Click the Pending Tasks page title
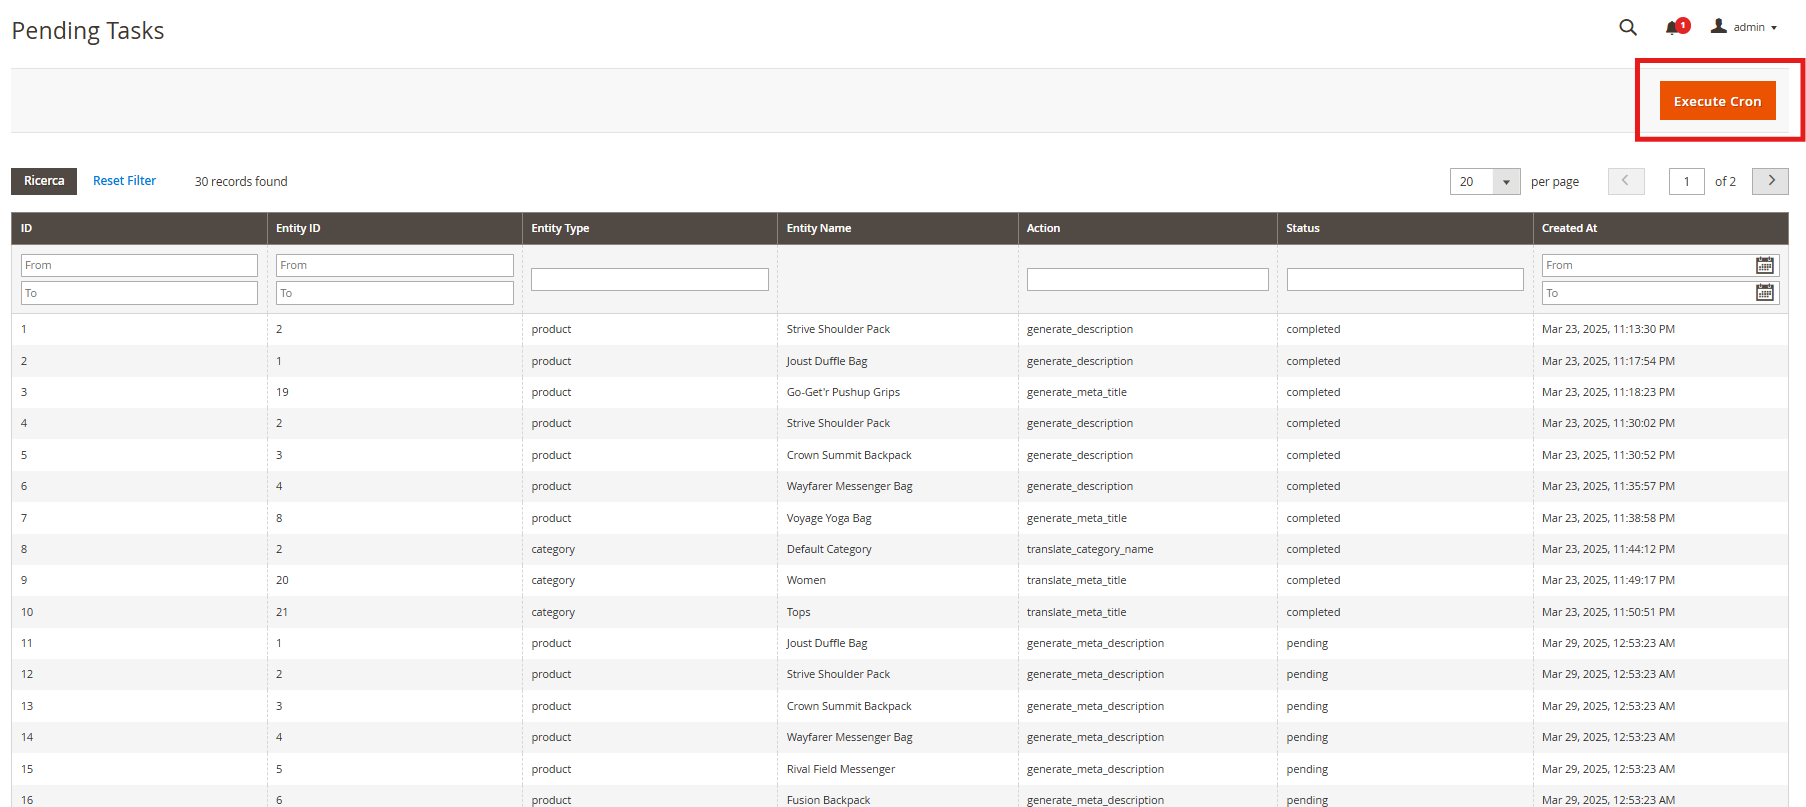Viewport: 1806px width, 807px height. click(88, 31)
